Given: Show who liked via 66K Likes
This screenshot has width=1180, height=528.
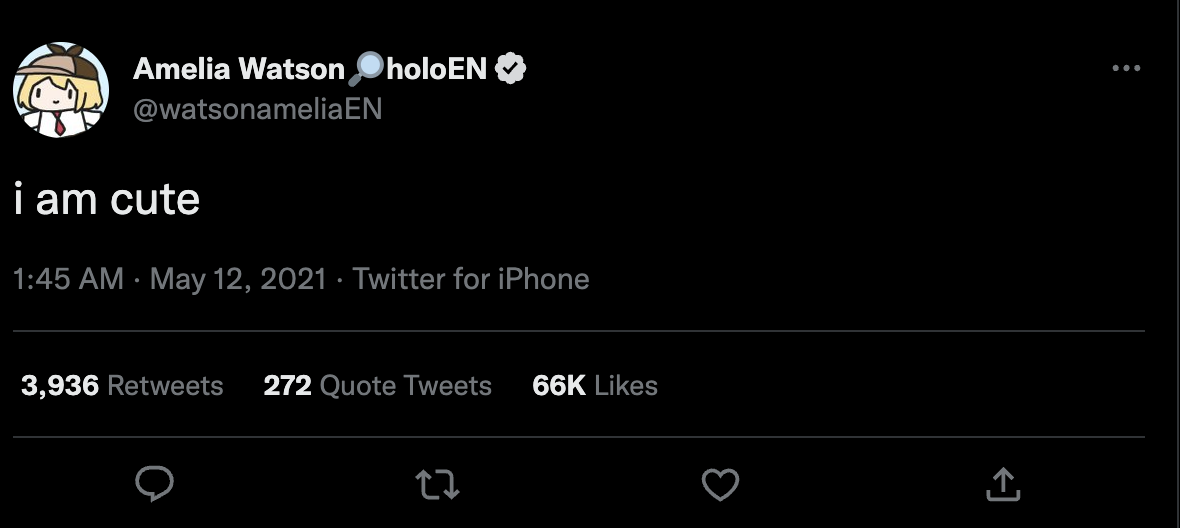Looking at the screenshot, I should [x=595, y=386].
